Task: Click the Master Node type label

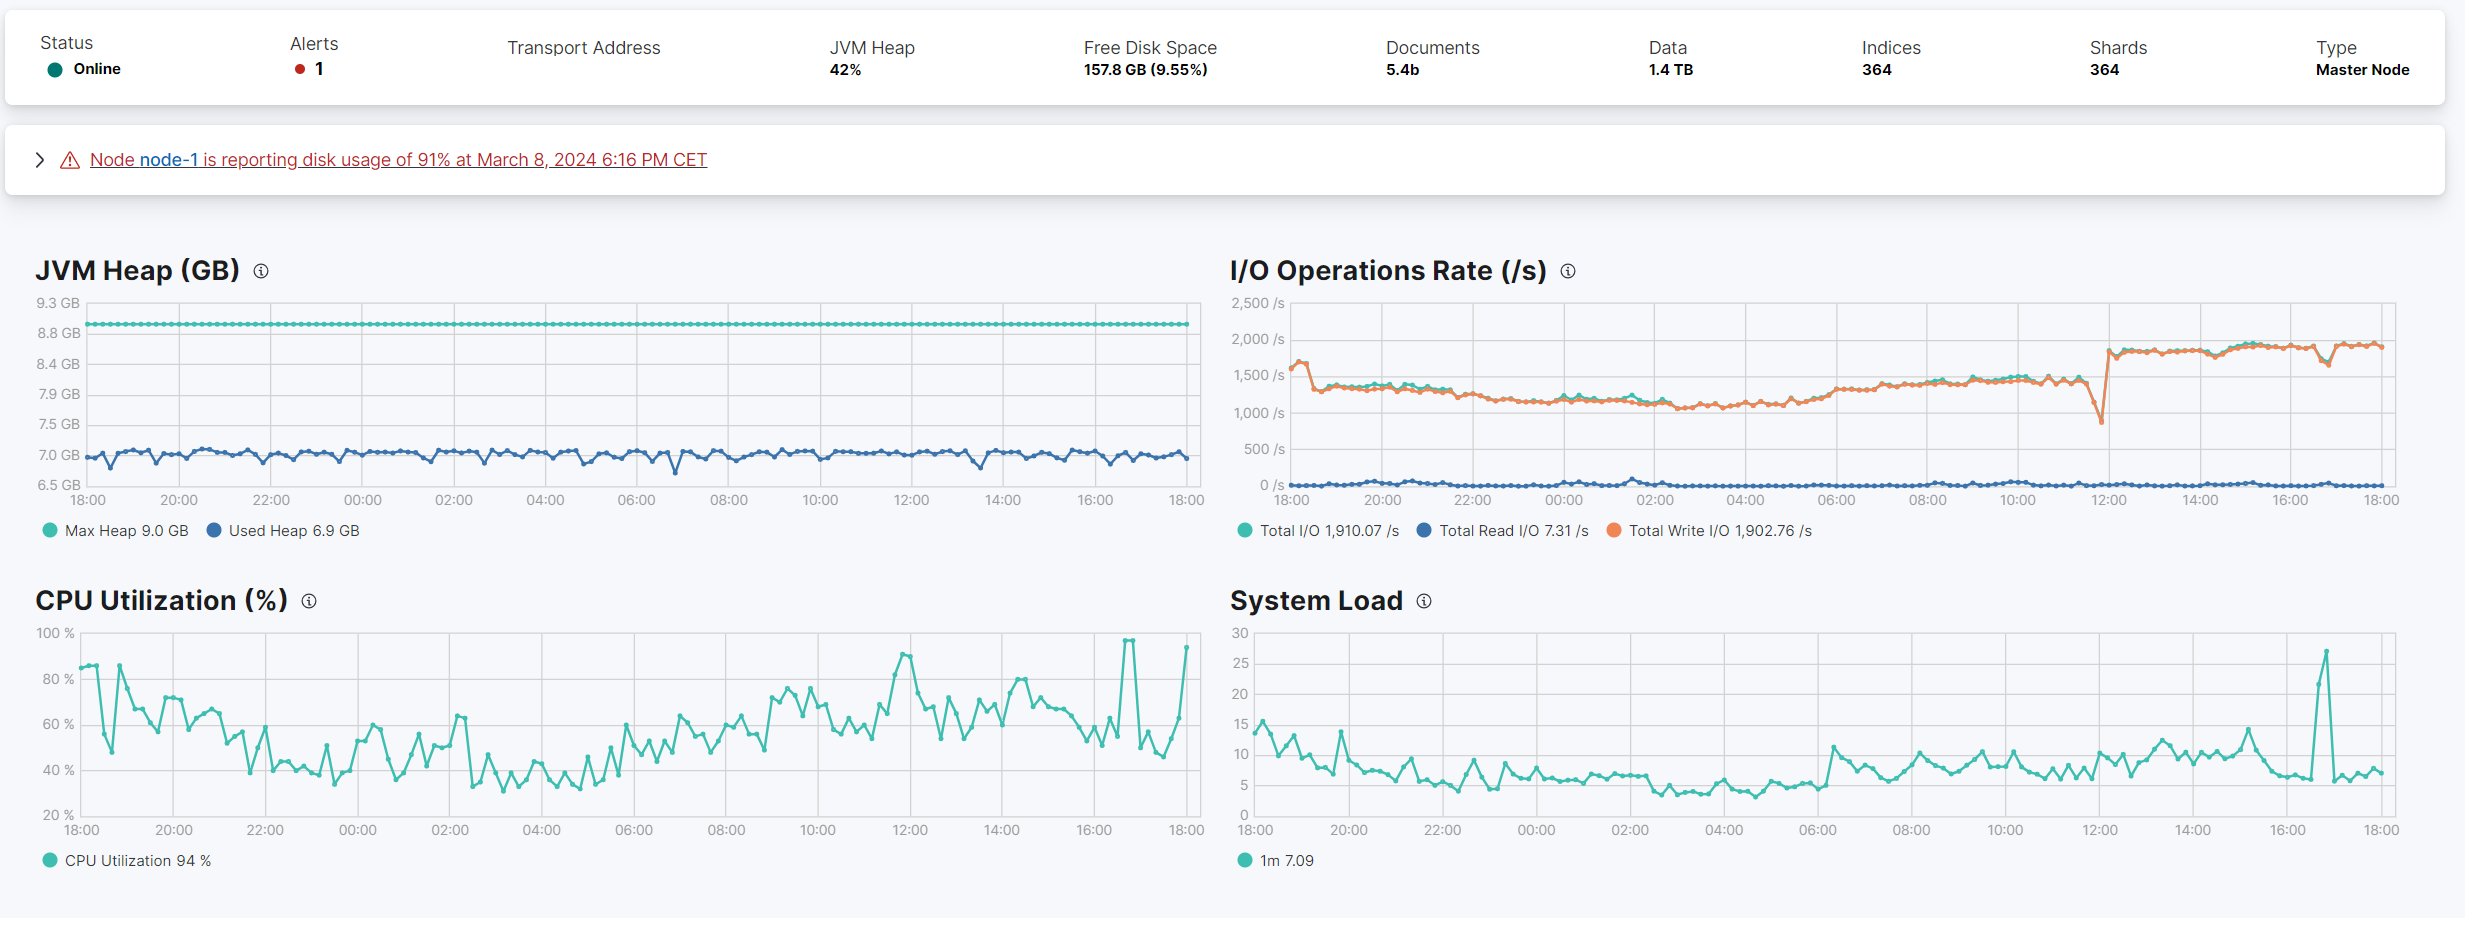Action: (2362, 70)
